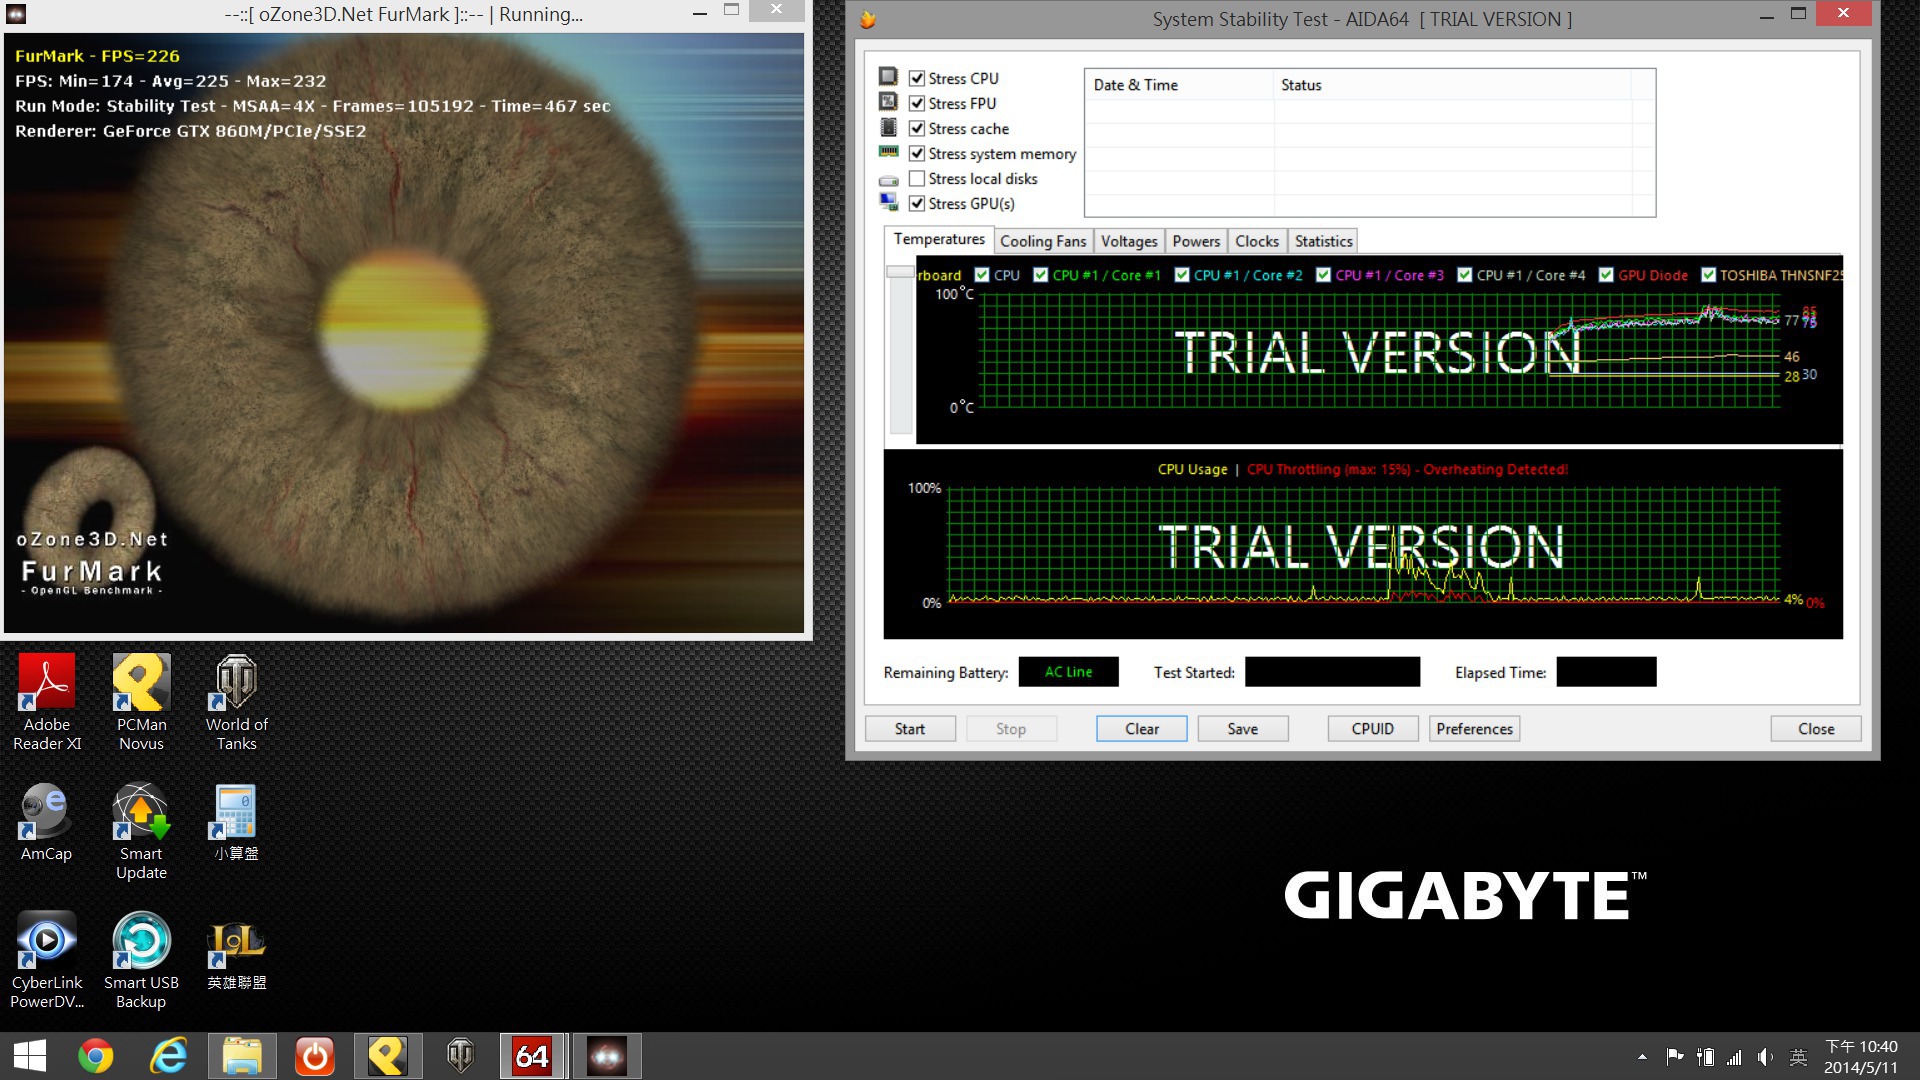Toggle Stress cache checkbox
Image resolution: width=1920 pixels, height=1080 pixels.
(x=917, y=128)
